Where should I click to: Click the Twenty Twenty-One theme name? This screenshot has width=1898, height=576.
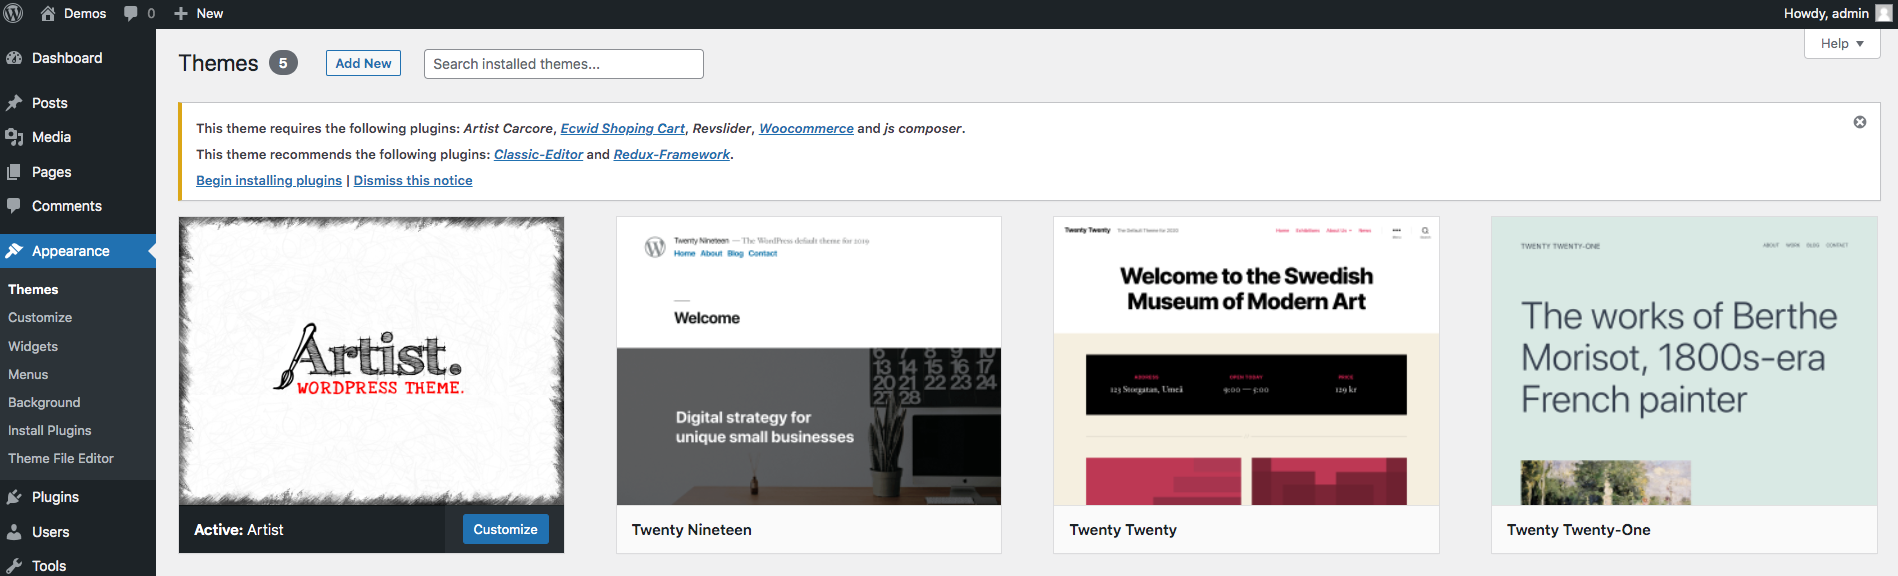coord(1579,530)
